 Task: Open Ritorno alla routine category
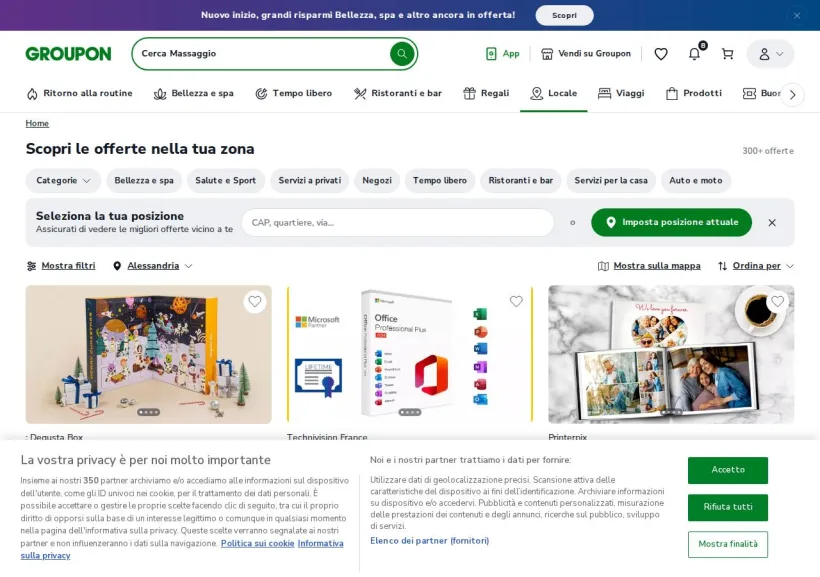point(79,93)
